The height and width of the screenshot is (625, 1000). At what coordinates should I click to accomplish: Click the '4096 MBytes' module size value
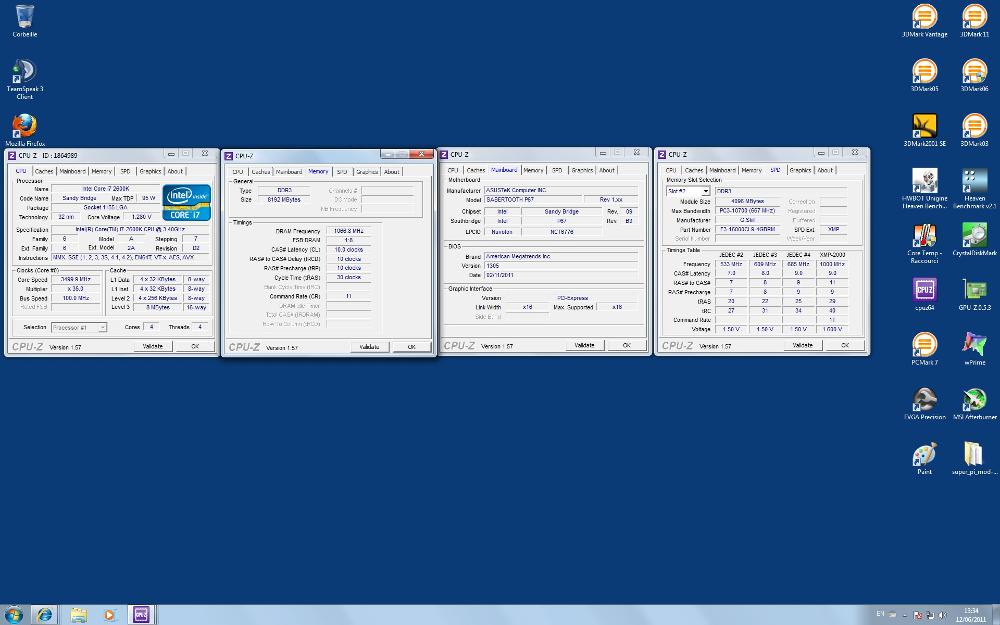(x=747, y=202)
